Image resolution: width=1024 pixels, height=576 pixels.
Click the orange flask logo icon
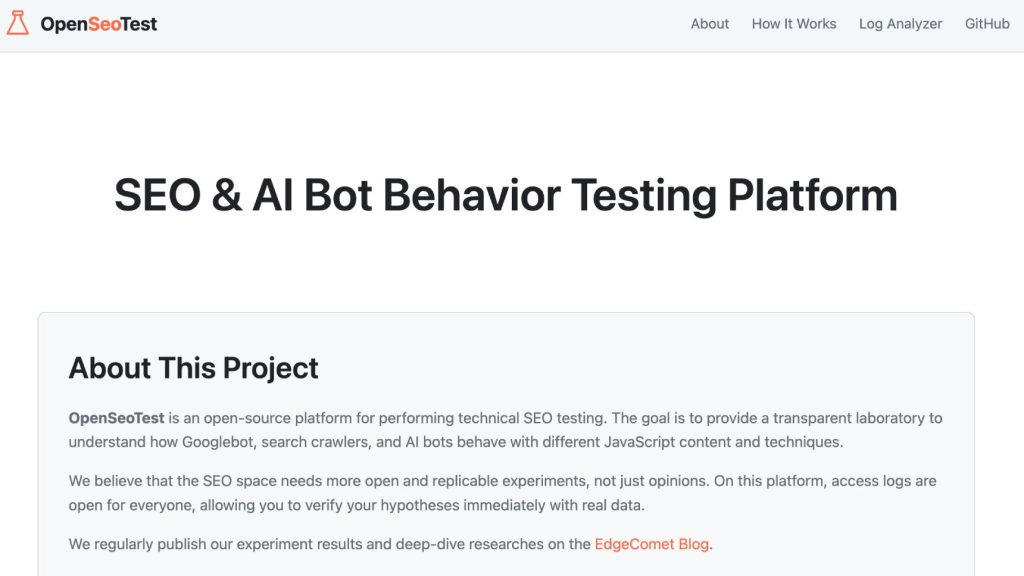coord(18,24)
